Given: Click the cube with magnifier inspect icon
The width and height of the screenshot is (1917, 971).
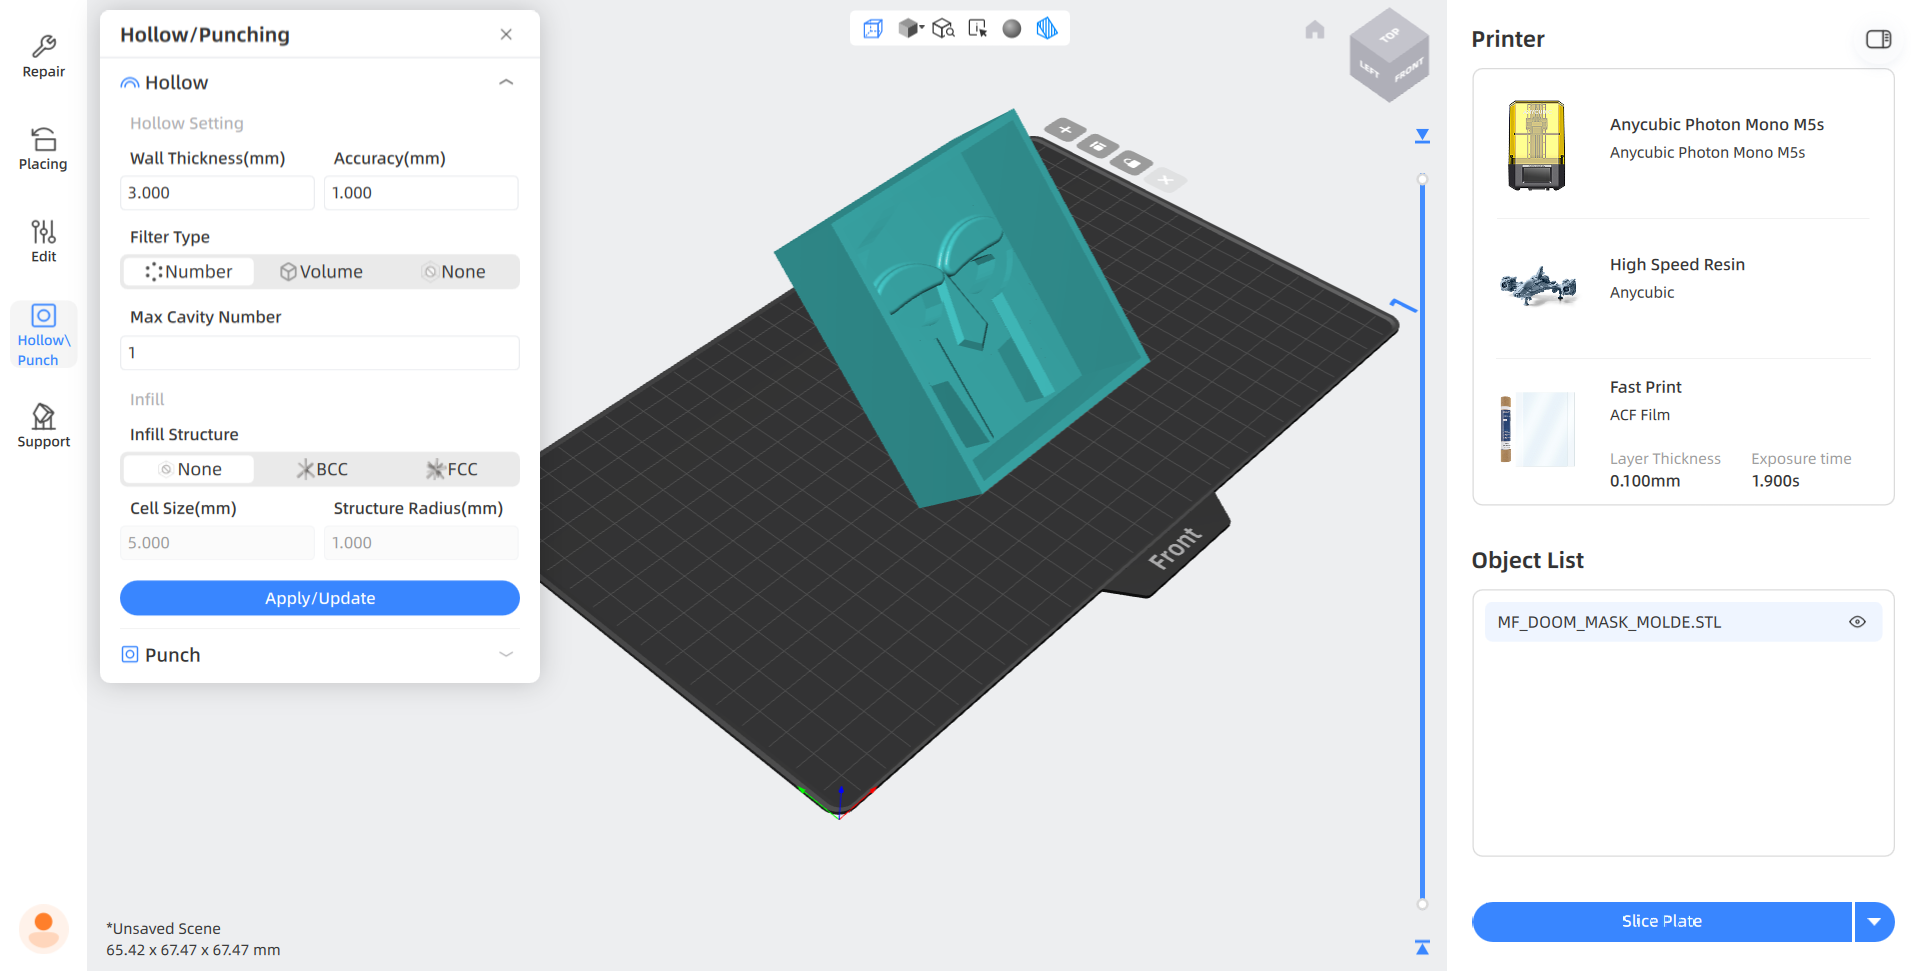Looking at the screenshot, I should coord(943,28).
